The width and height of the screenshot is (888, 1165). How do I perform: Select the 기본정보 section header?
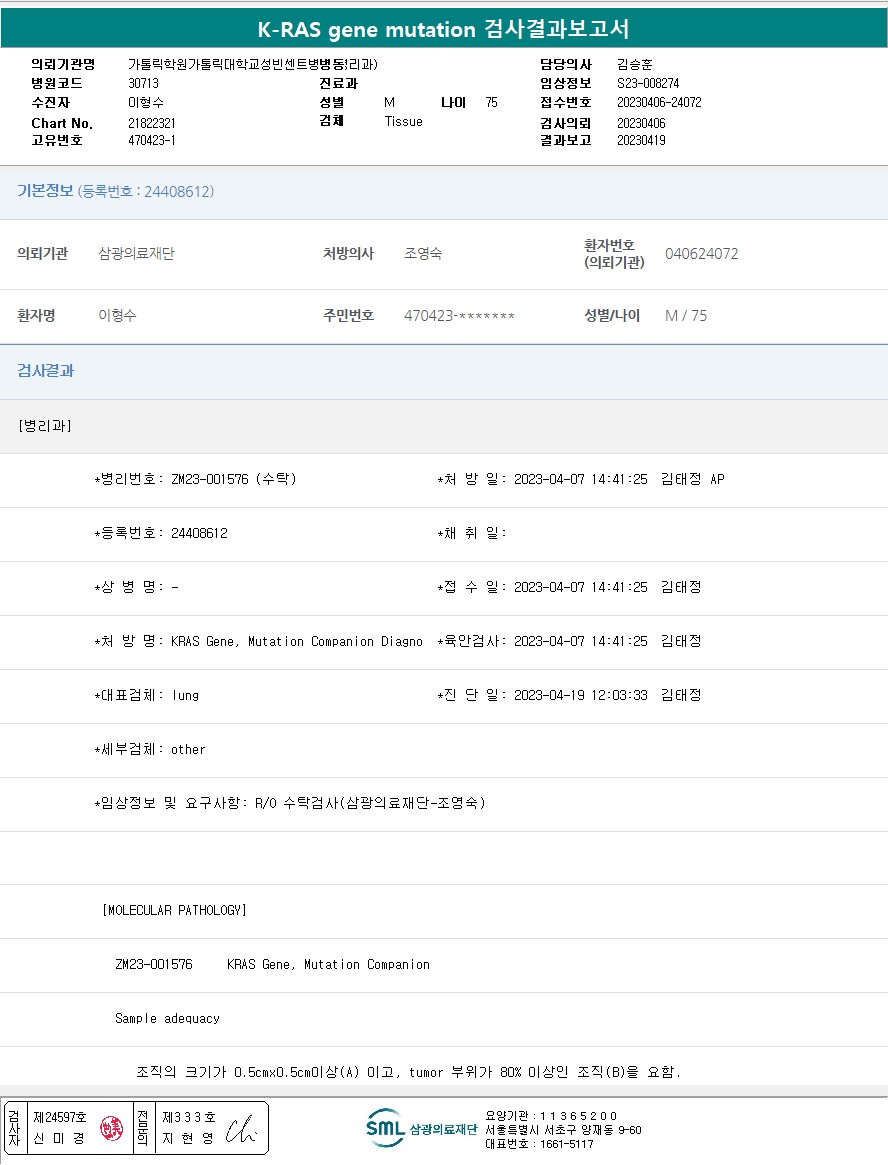pyautogui.click(x=46, y=191)
